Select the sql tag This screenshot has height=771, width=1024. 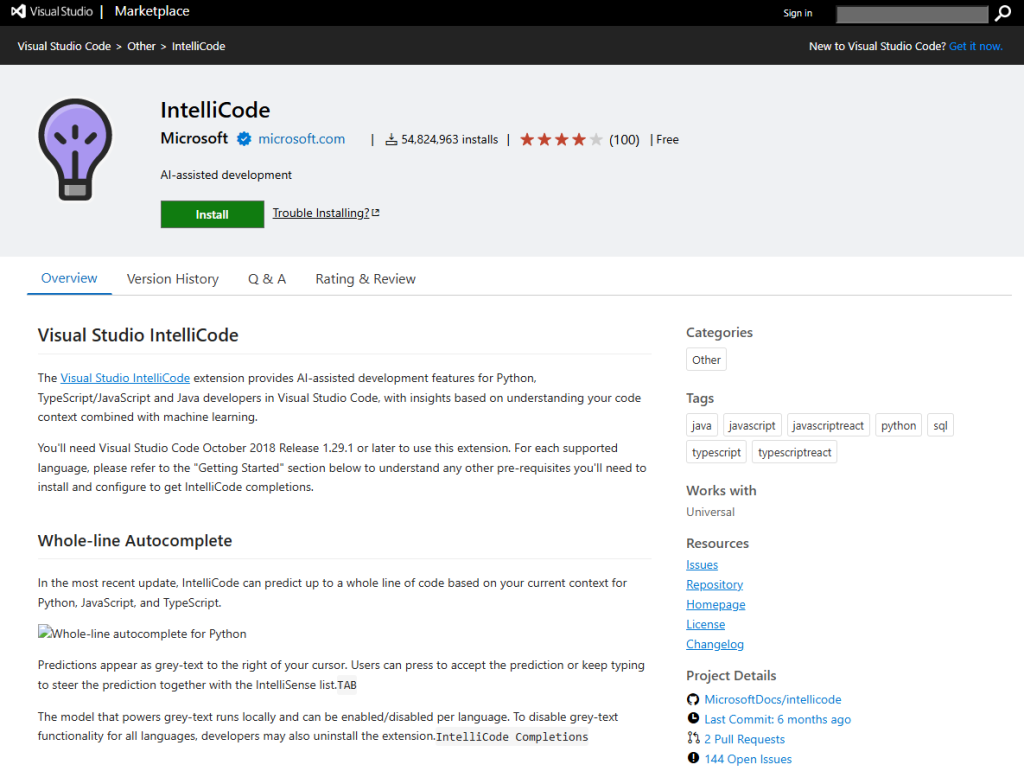940,426
